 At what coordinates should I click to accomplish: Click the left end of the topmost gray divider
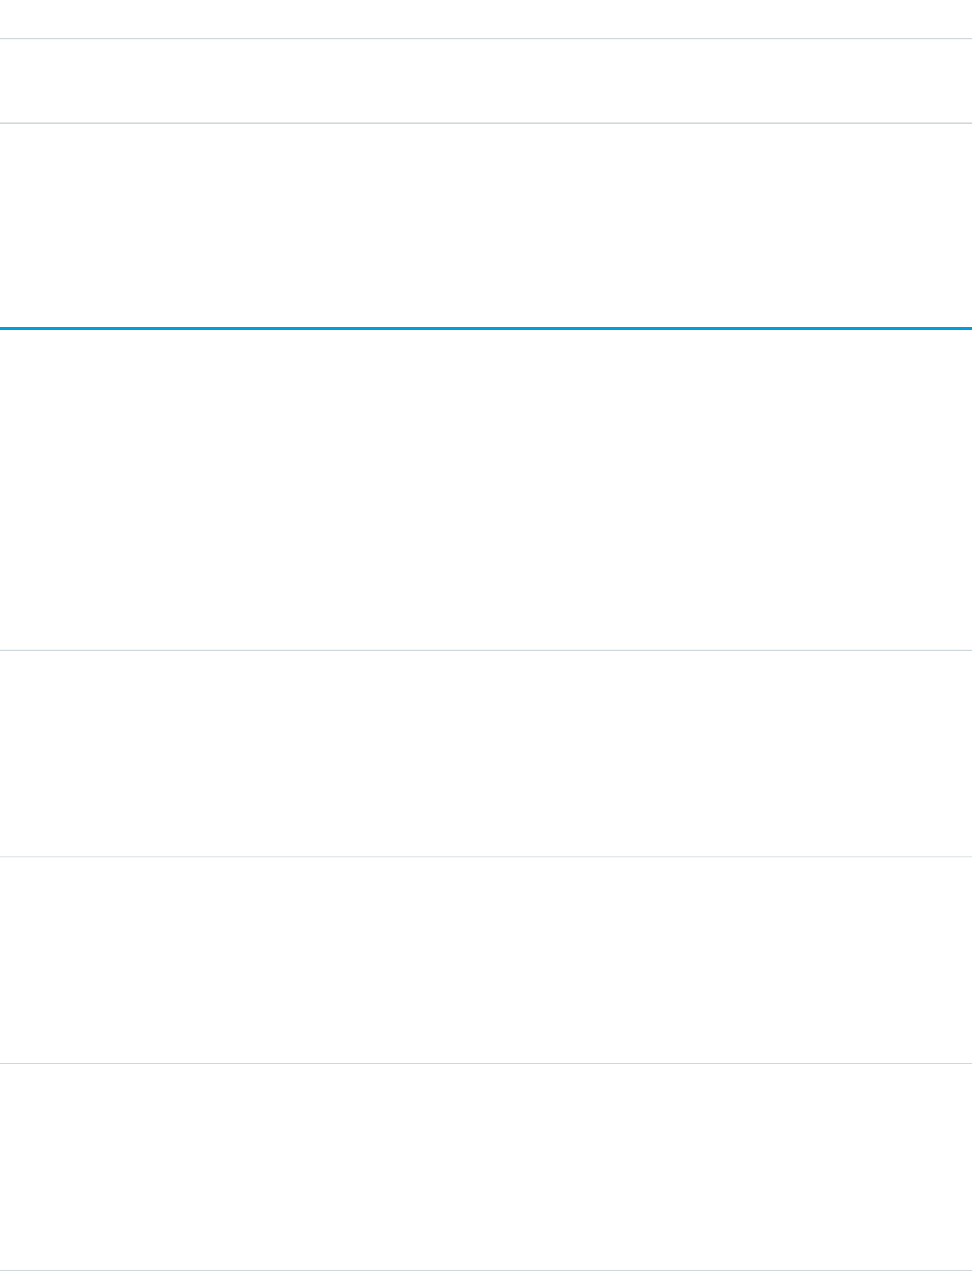5,39
